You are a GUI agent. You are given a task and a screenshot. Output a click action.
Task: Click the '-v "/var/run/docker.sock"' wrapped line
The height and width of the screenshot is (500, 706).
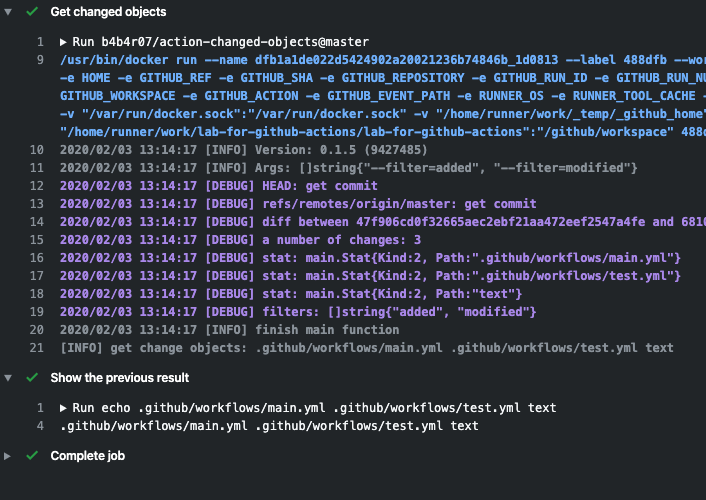pos(383,114)
